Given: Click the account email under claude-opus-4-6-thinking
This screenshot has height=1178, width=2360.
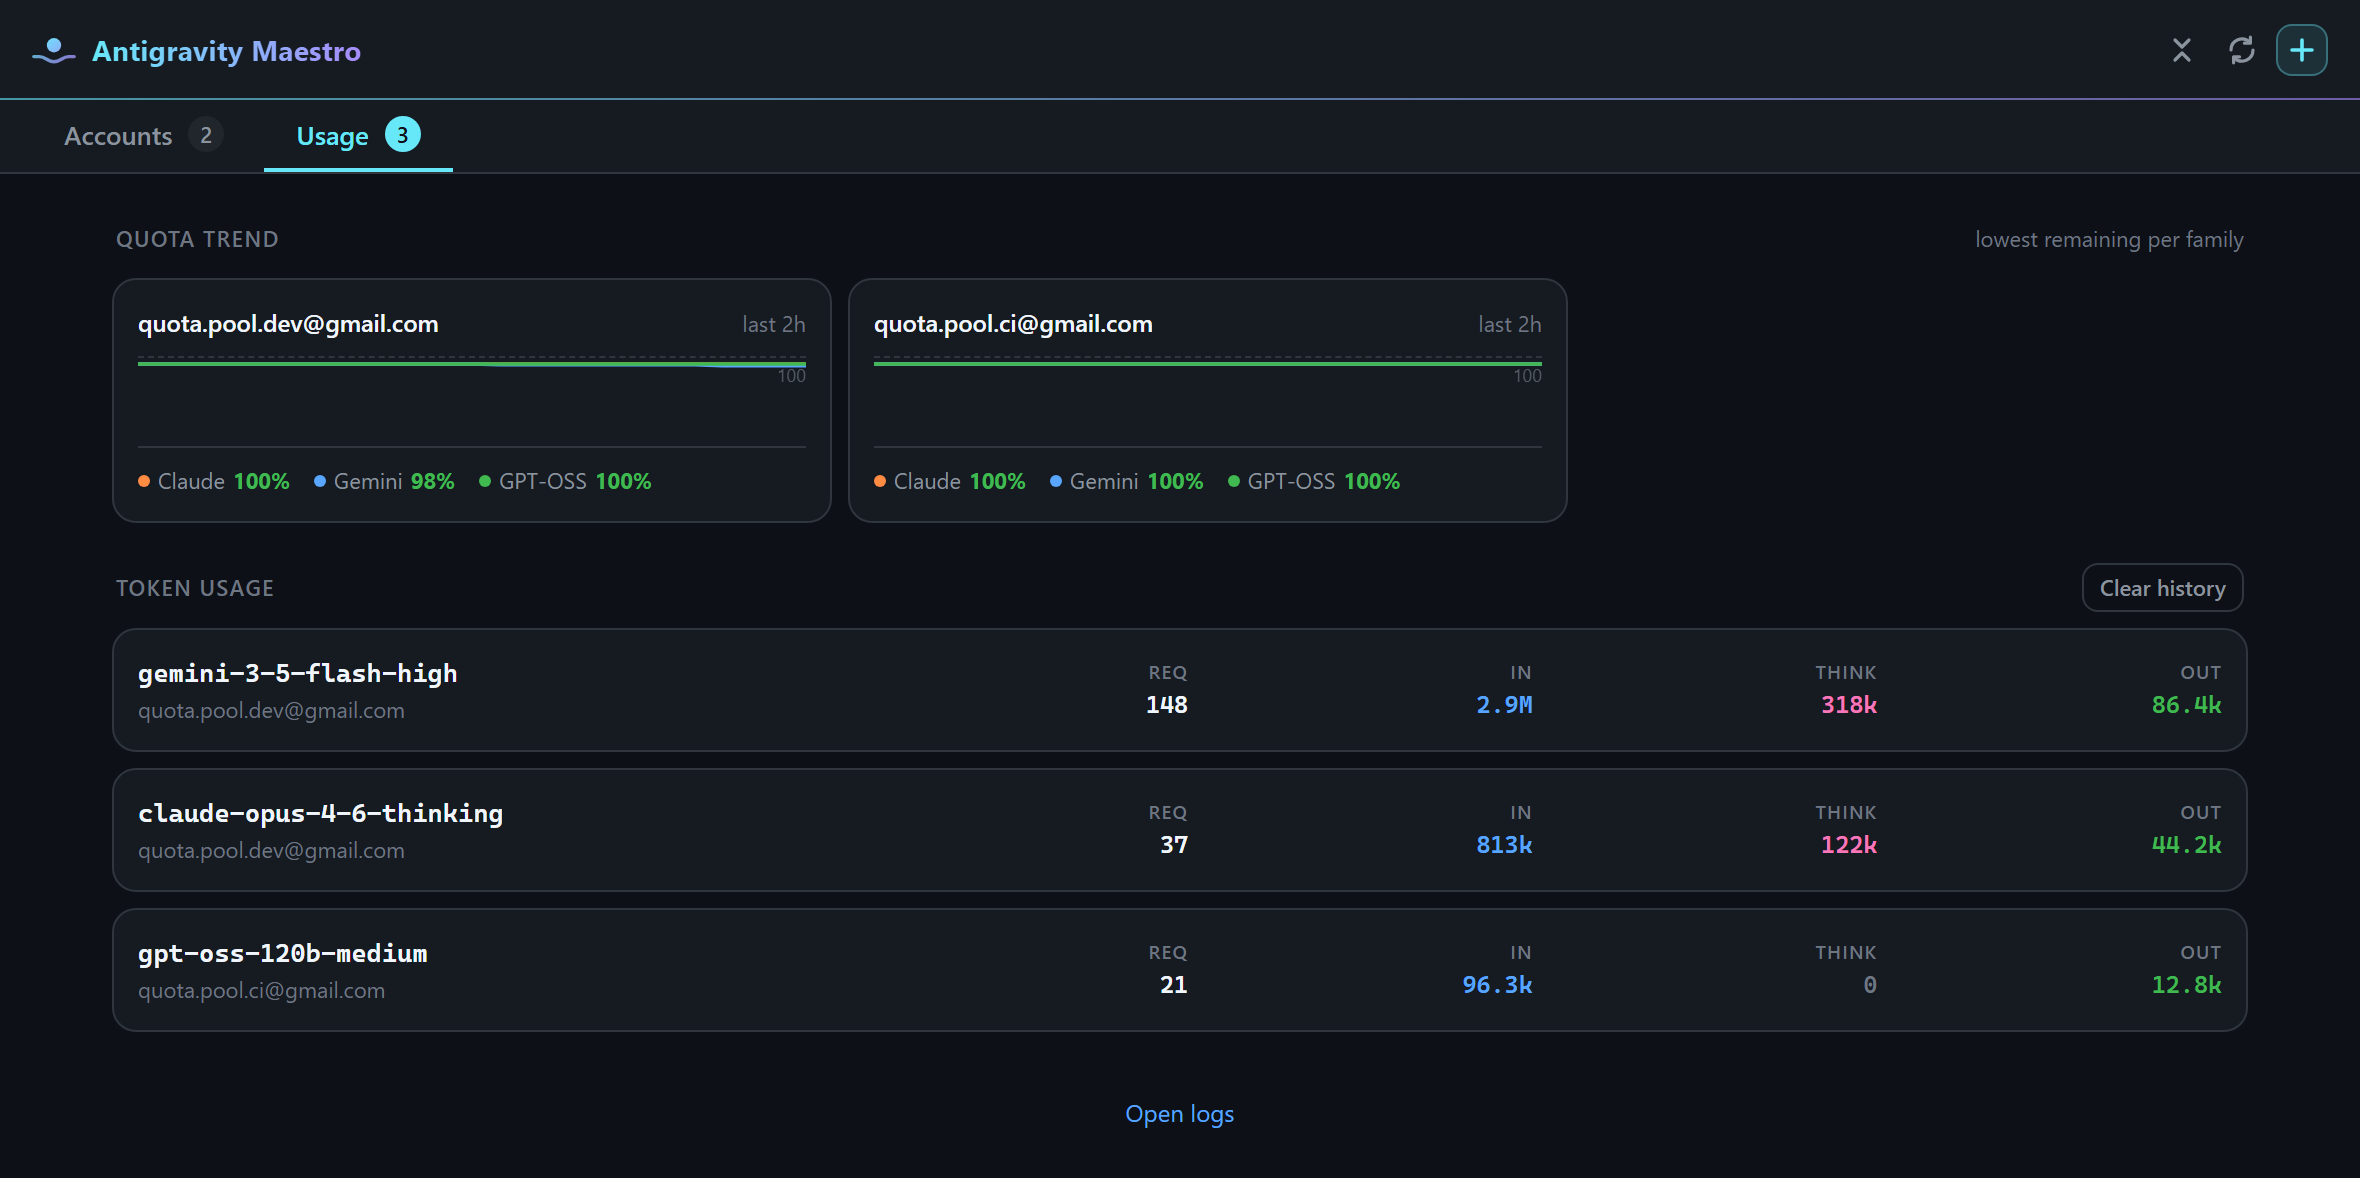Looking at the screenshot, I should tap(271, 851).
